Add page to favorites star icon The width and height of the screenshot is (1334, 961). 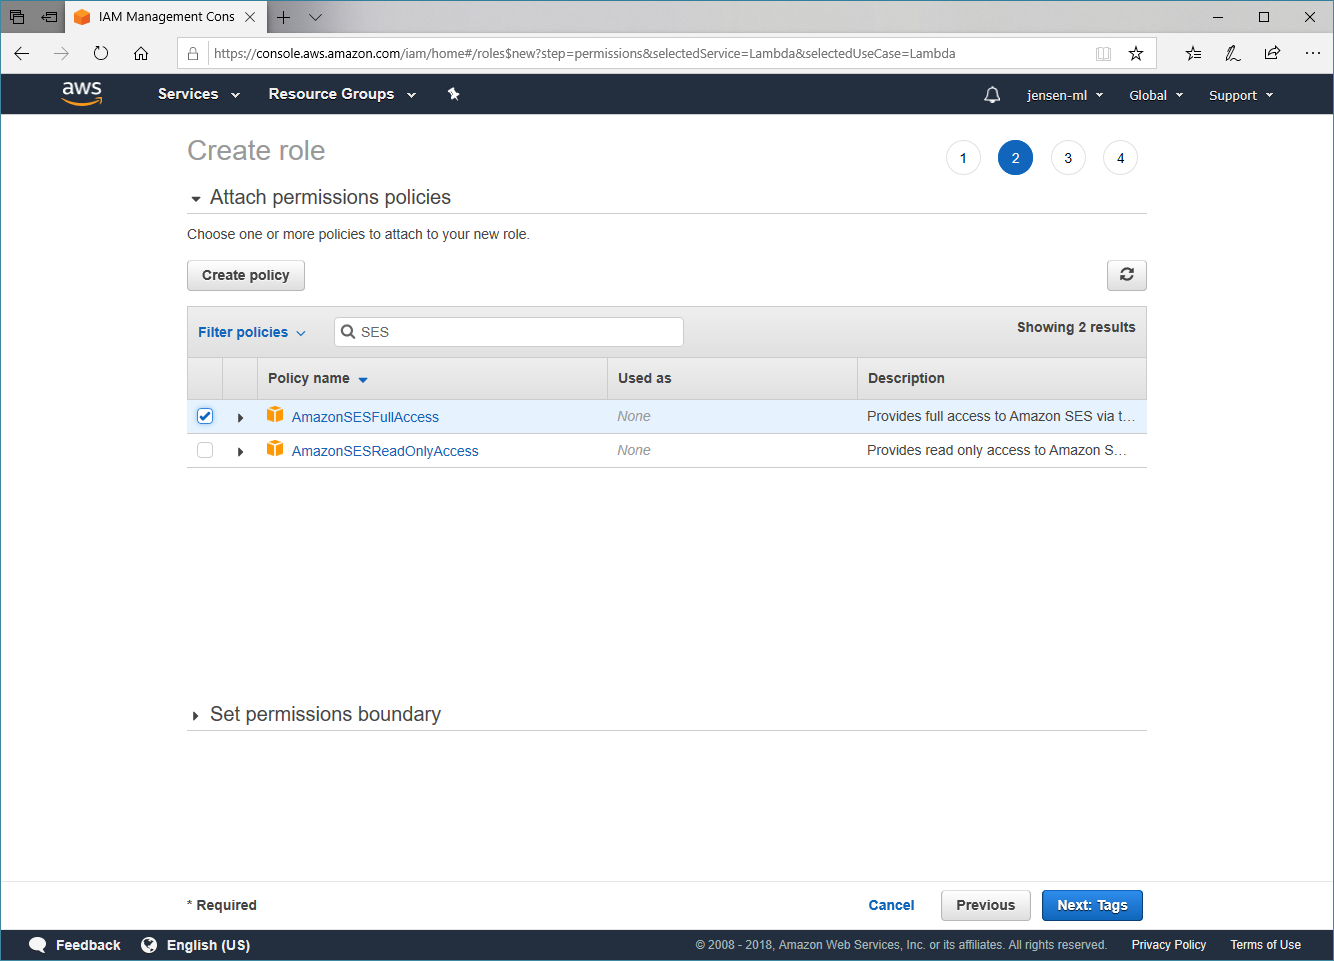[1136, 54]
